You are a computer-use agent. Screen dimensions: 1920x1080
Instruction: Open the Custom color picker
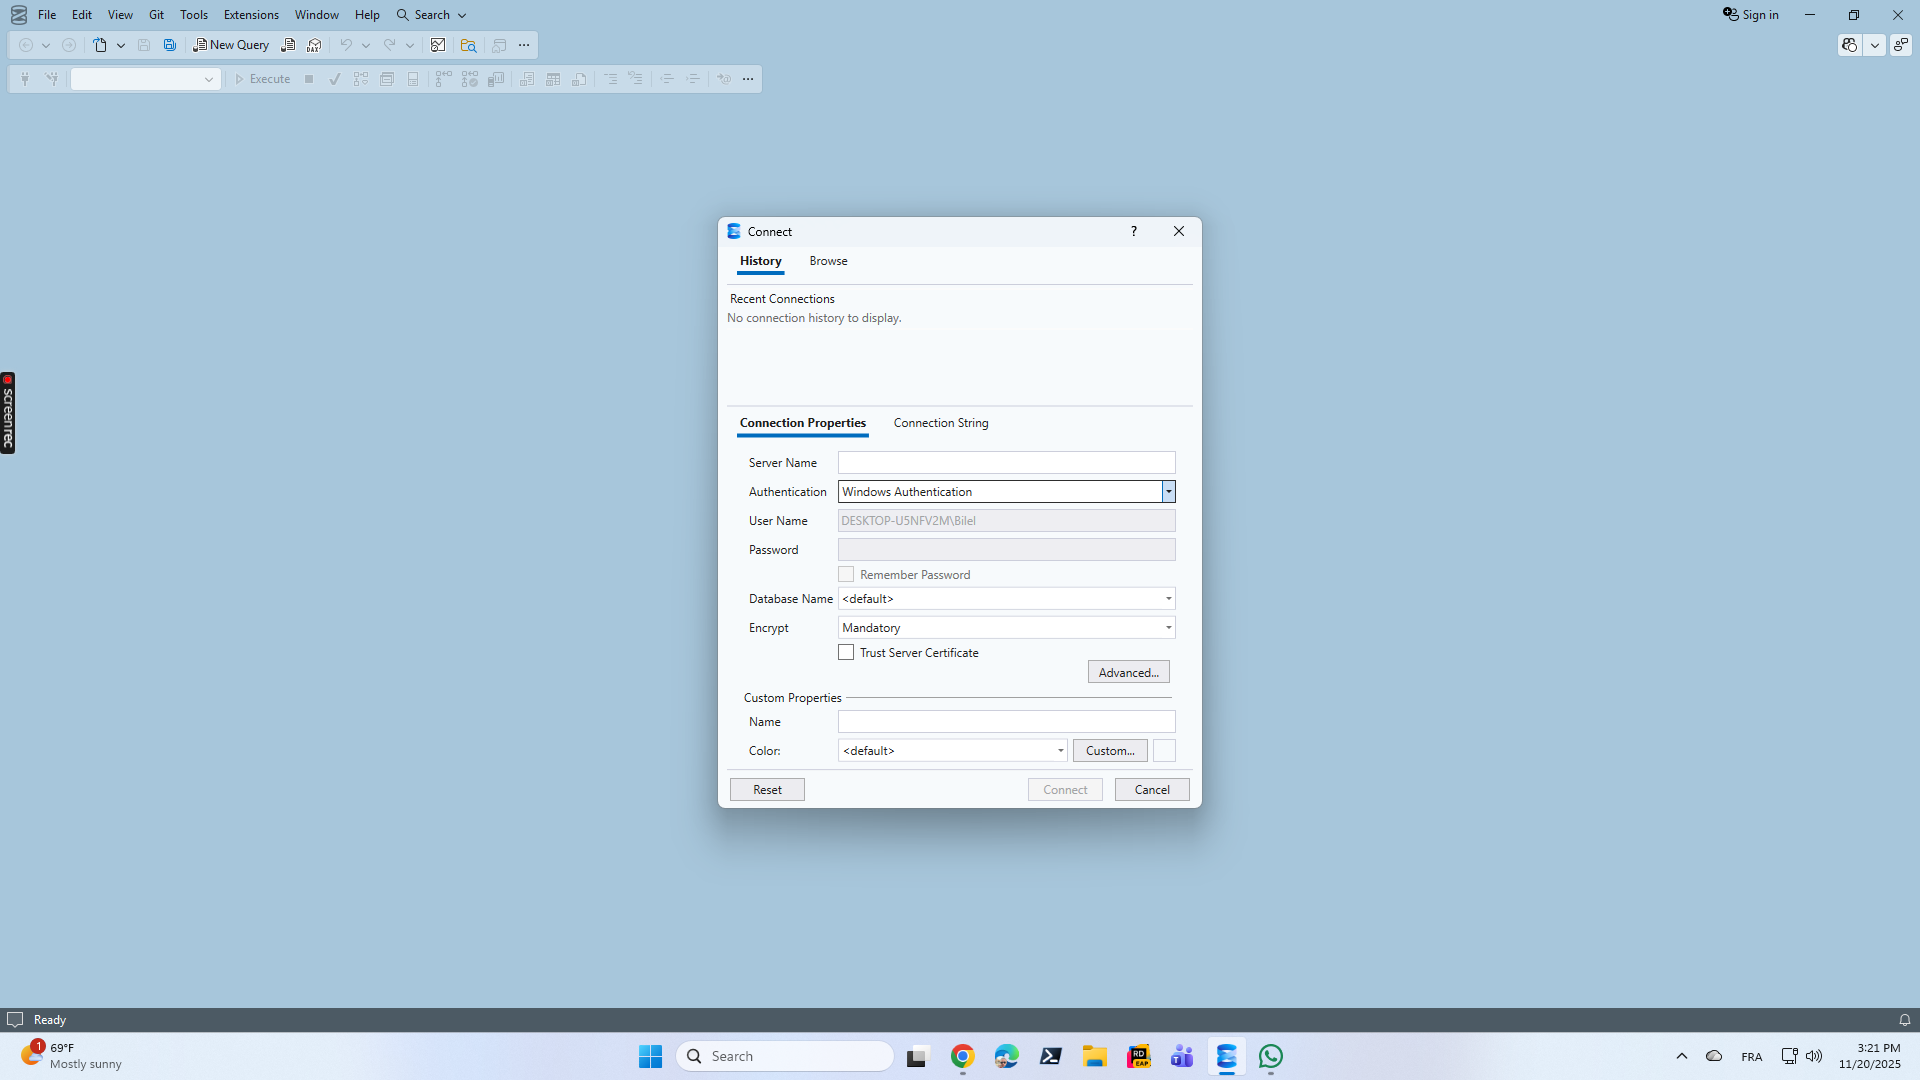click(x=1109, y=750)
